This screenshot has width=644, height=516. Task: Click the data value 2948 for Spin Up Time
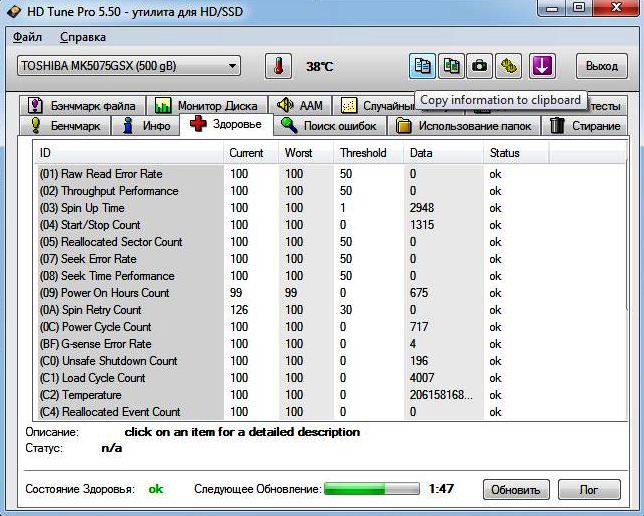coord(422,208)
